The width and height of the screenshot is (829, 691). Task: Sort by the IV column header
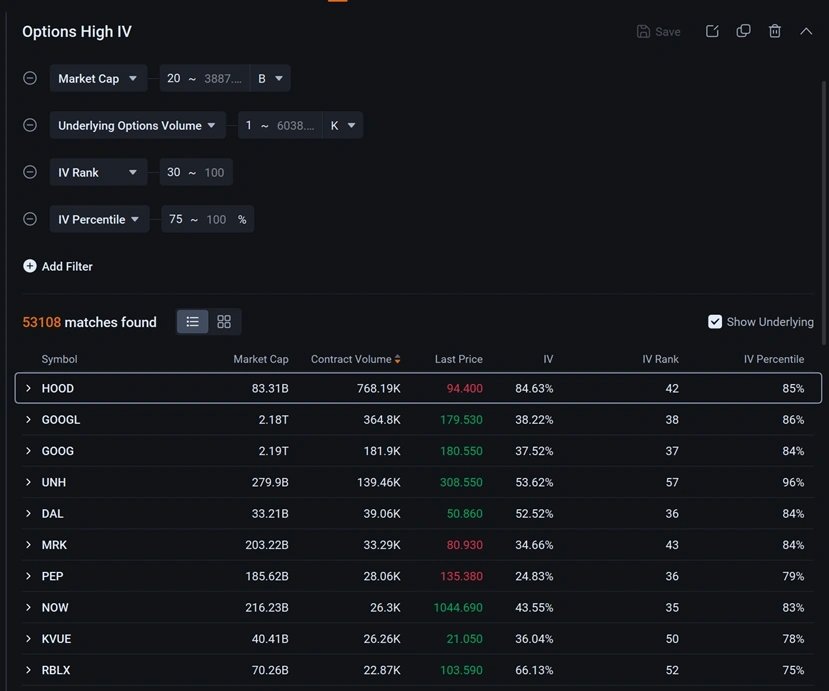pos(548,359)
